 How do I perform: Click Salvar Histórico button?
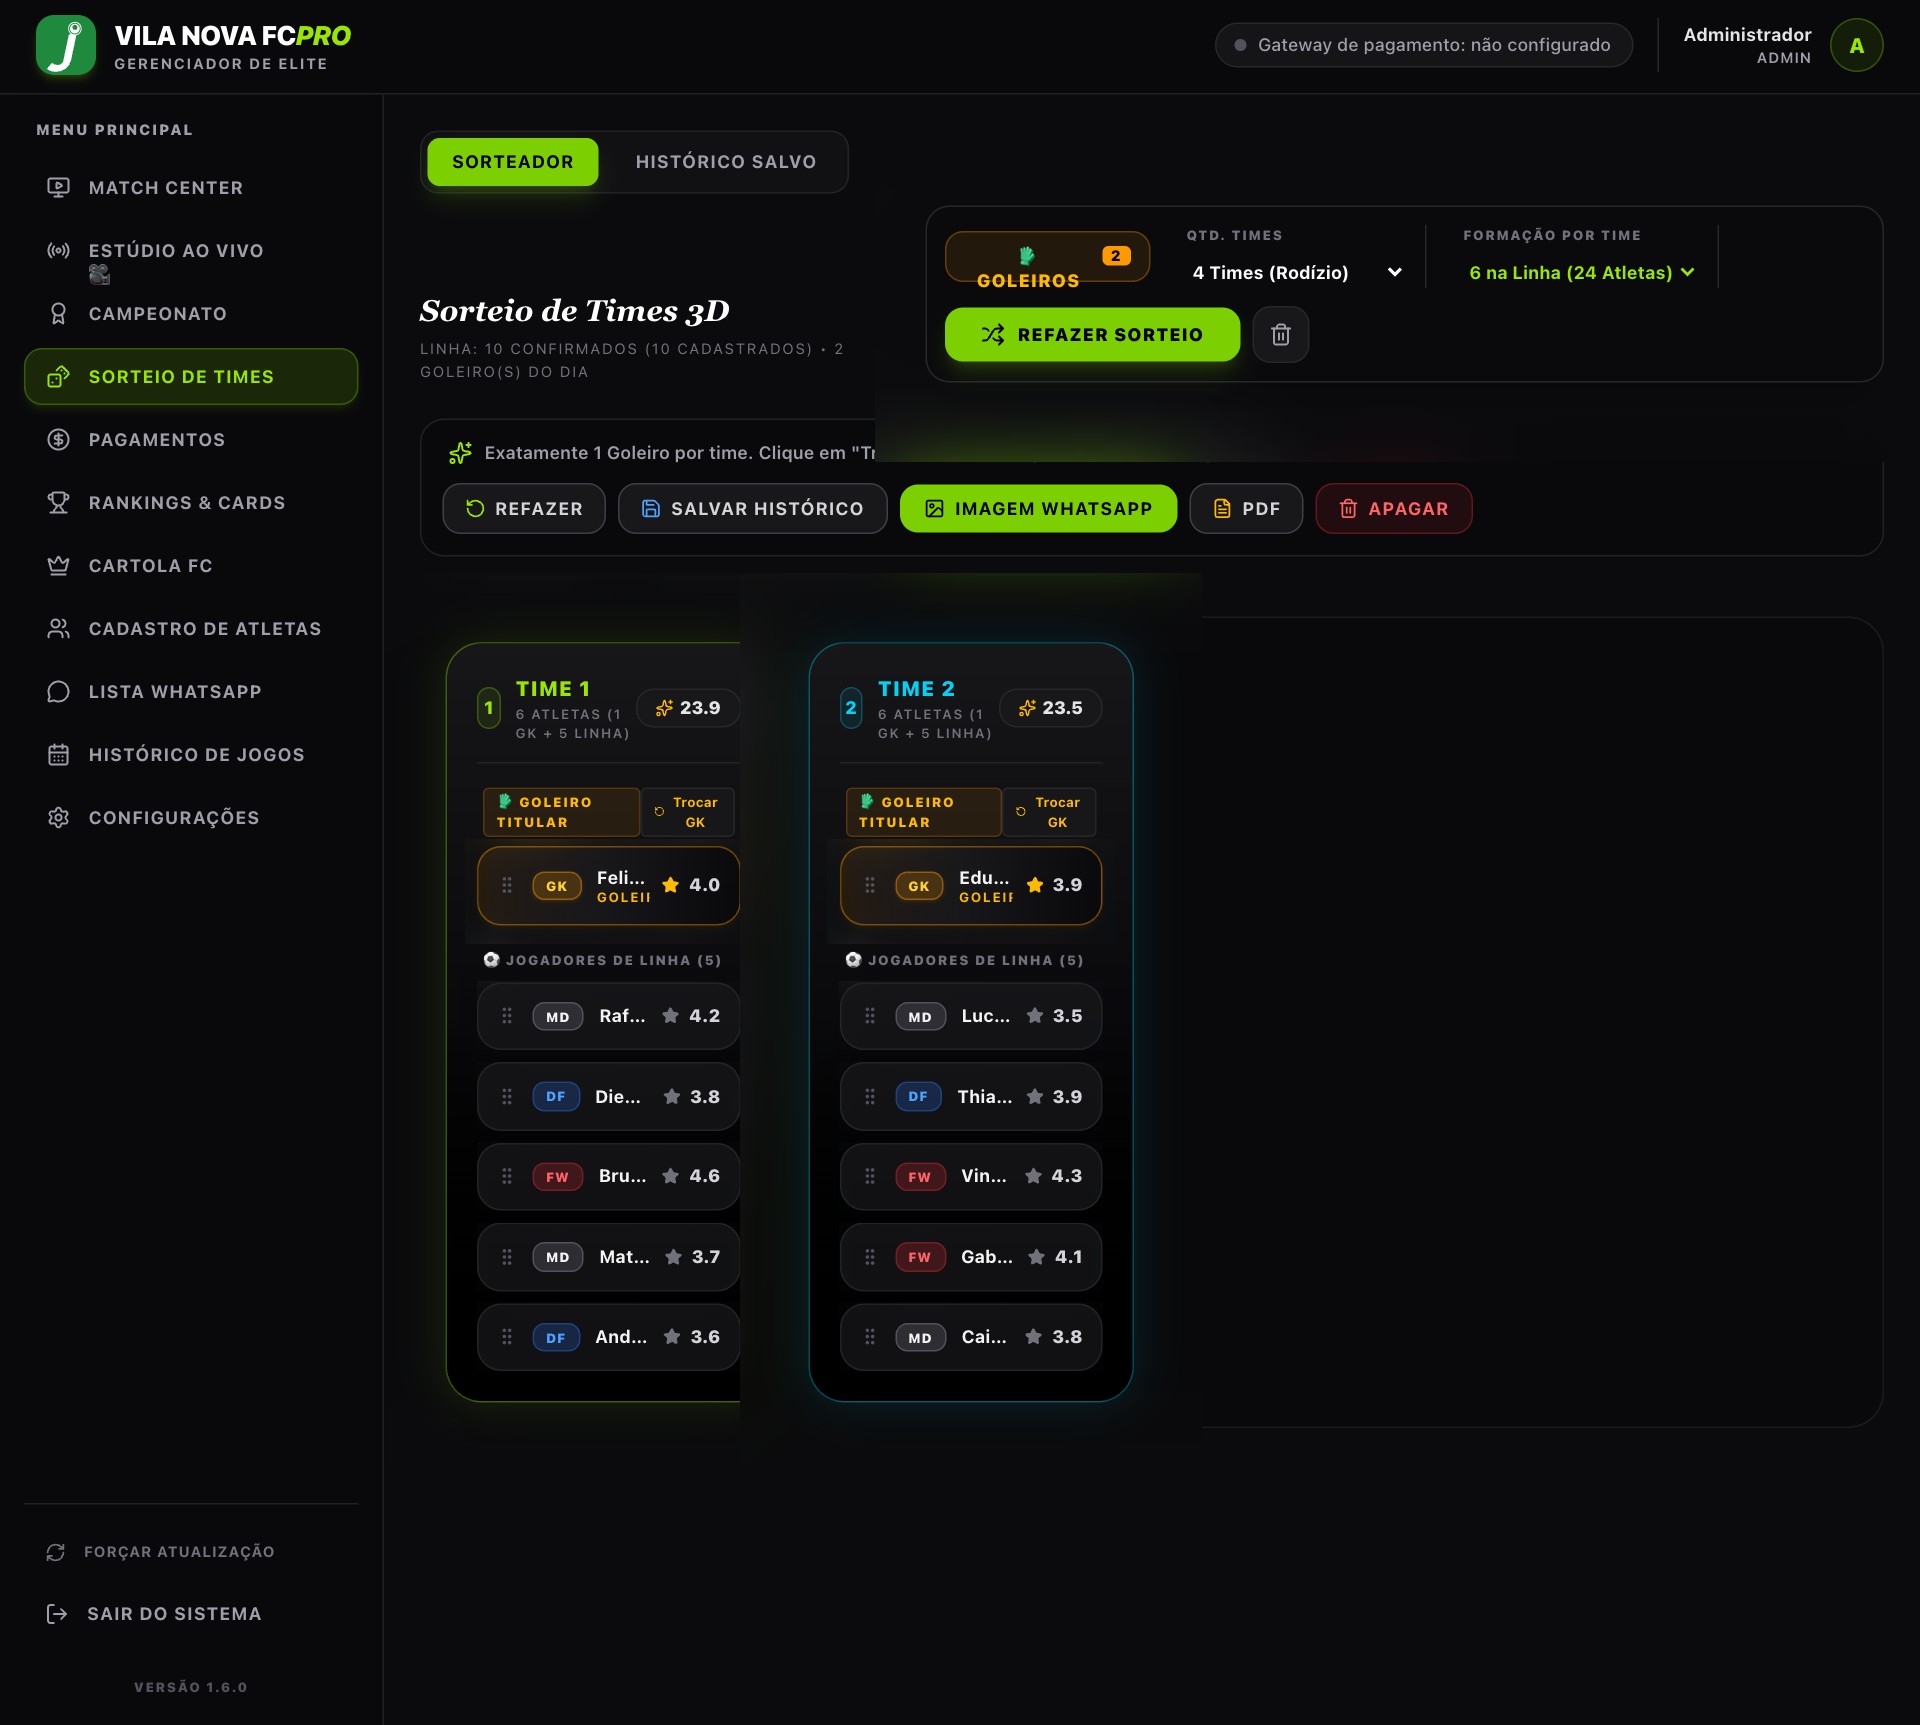[x=752, y=509]
